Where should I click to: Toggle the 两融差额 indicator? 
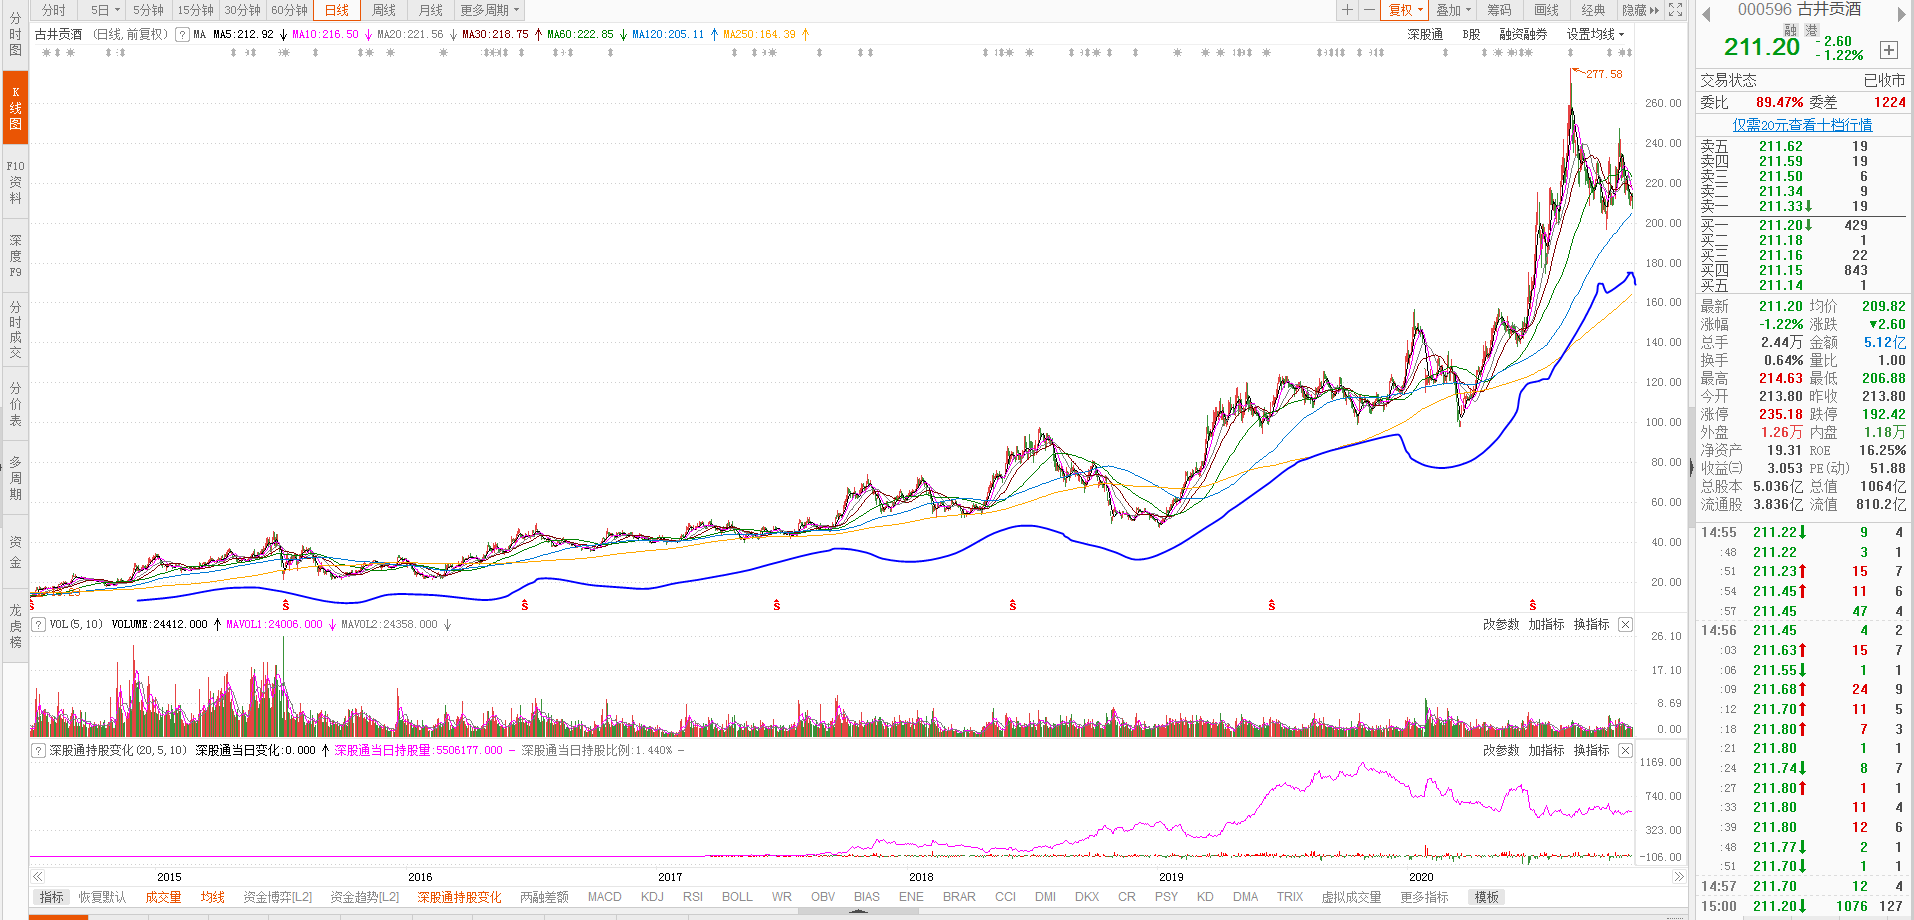pos(544,897)
